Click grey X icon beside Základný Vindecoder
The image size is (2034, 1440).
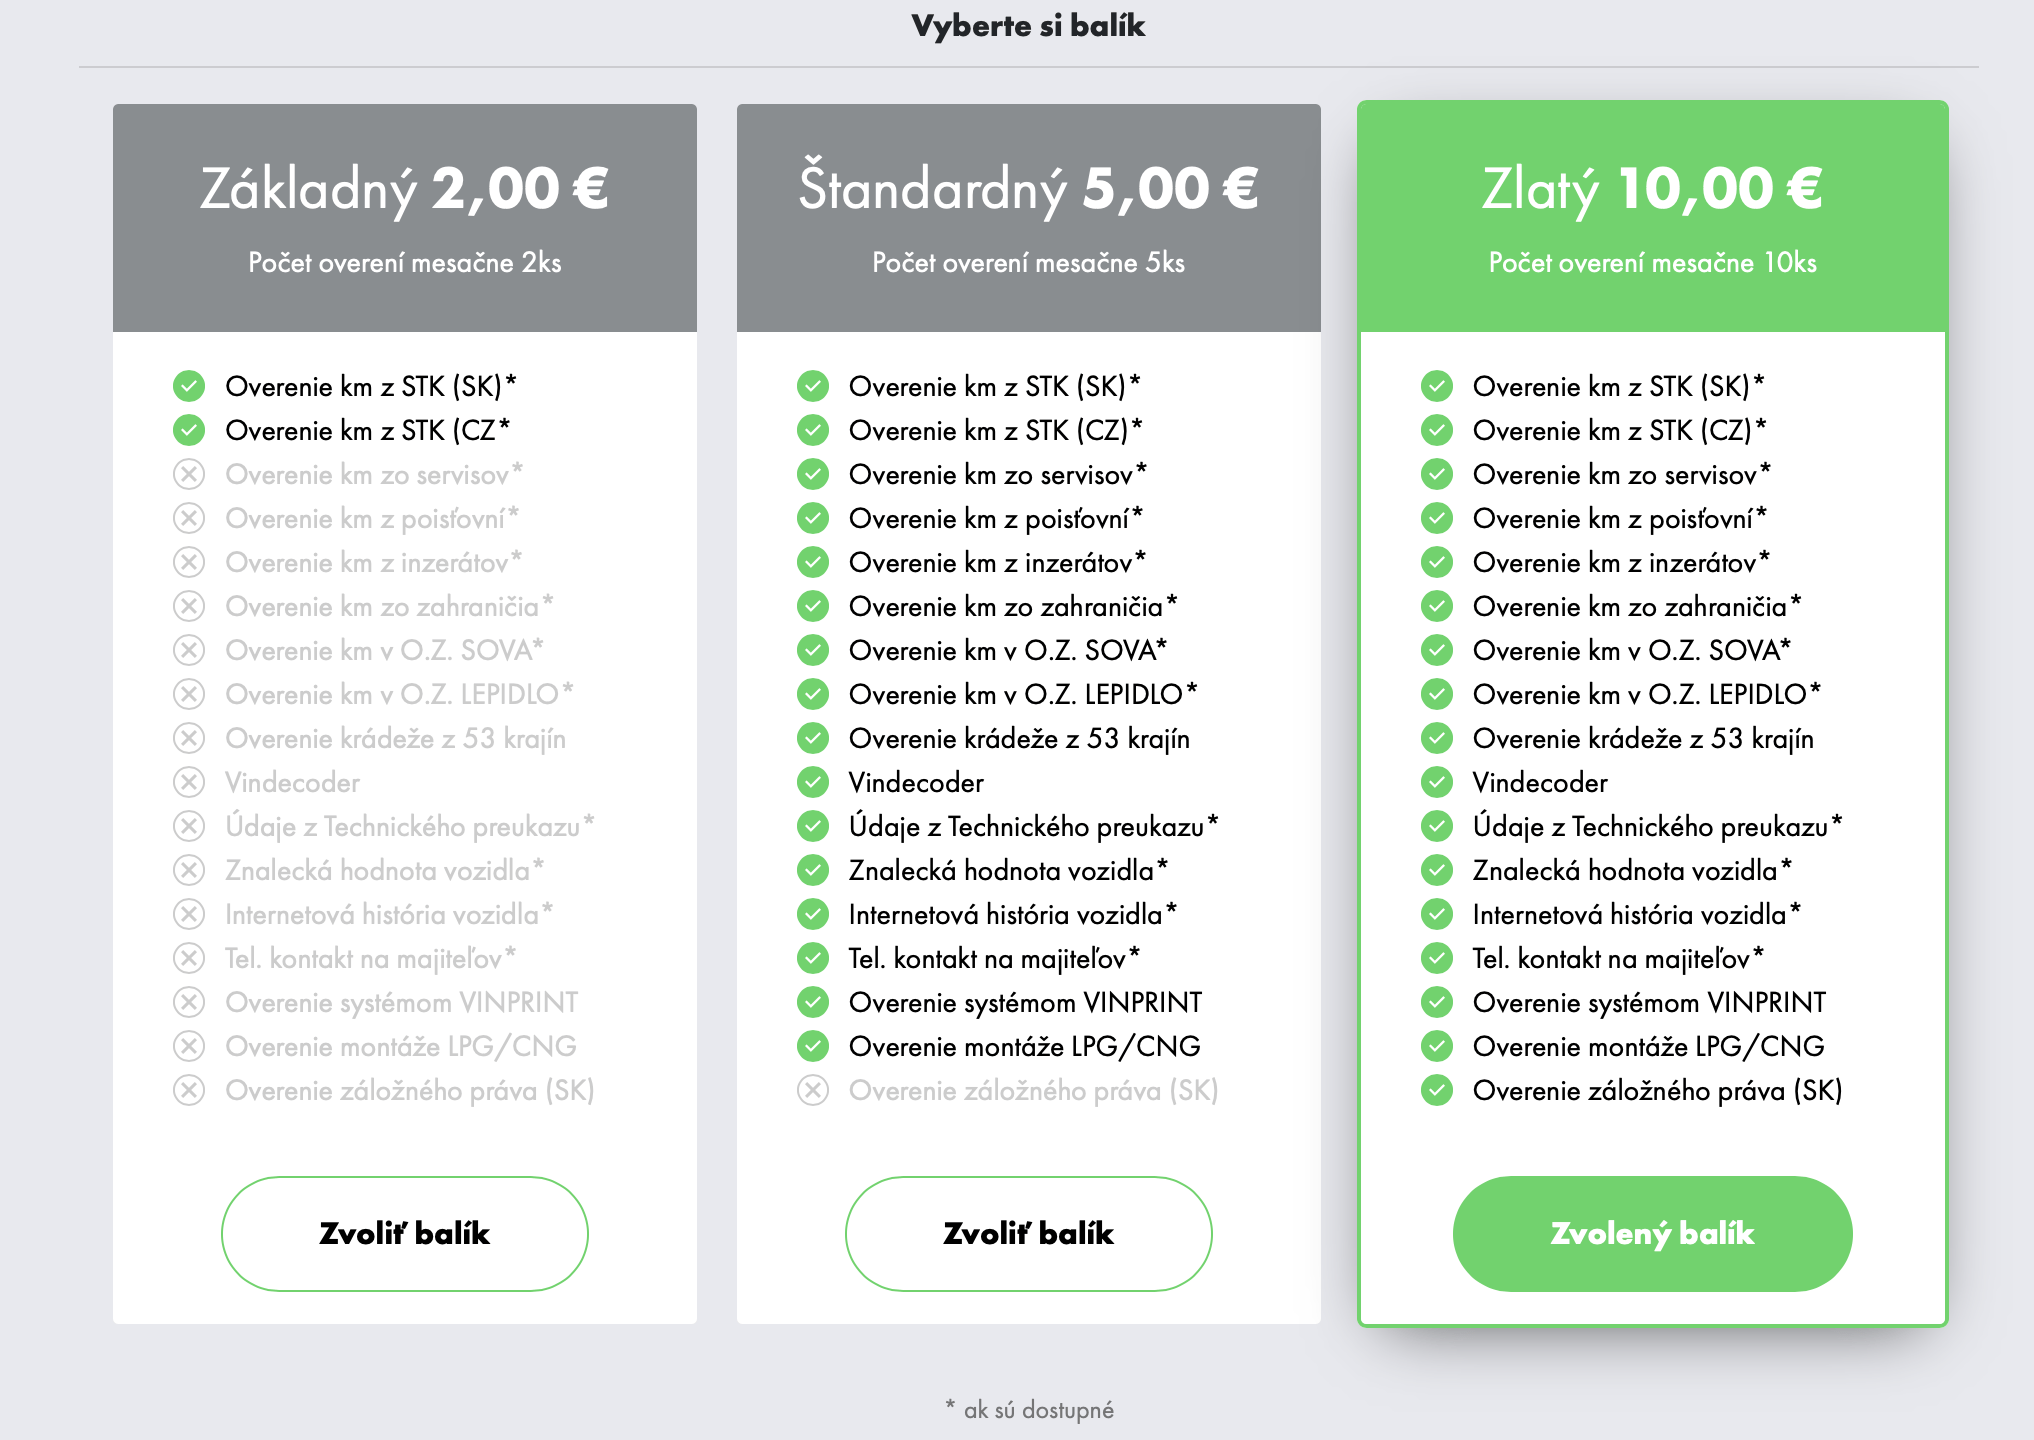[x=189, y=782]
